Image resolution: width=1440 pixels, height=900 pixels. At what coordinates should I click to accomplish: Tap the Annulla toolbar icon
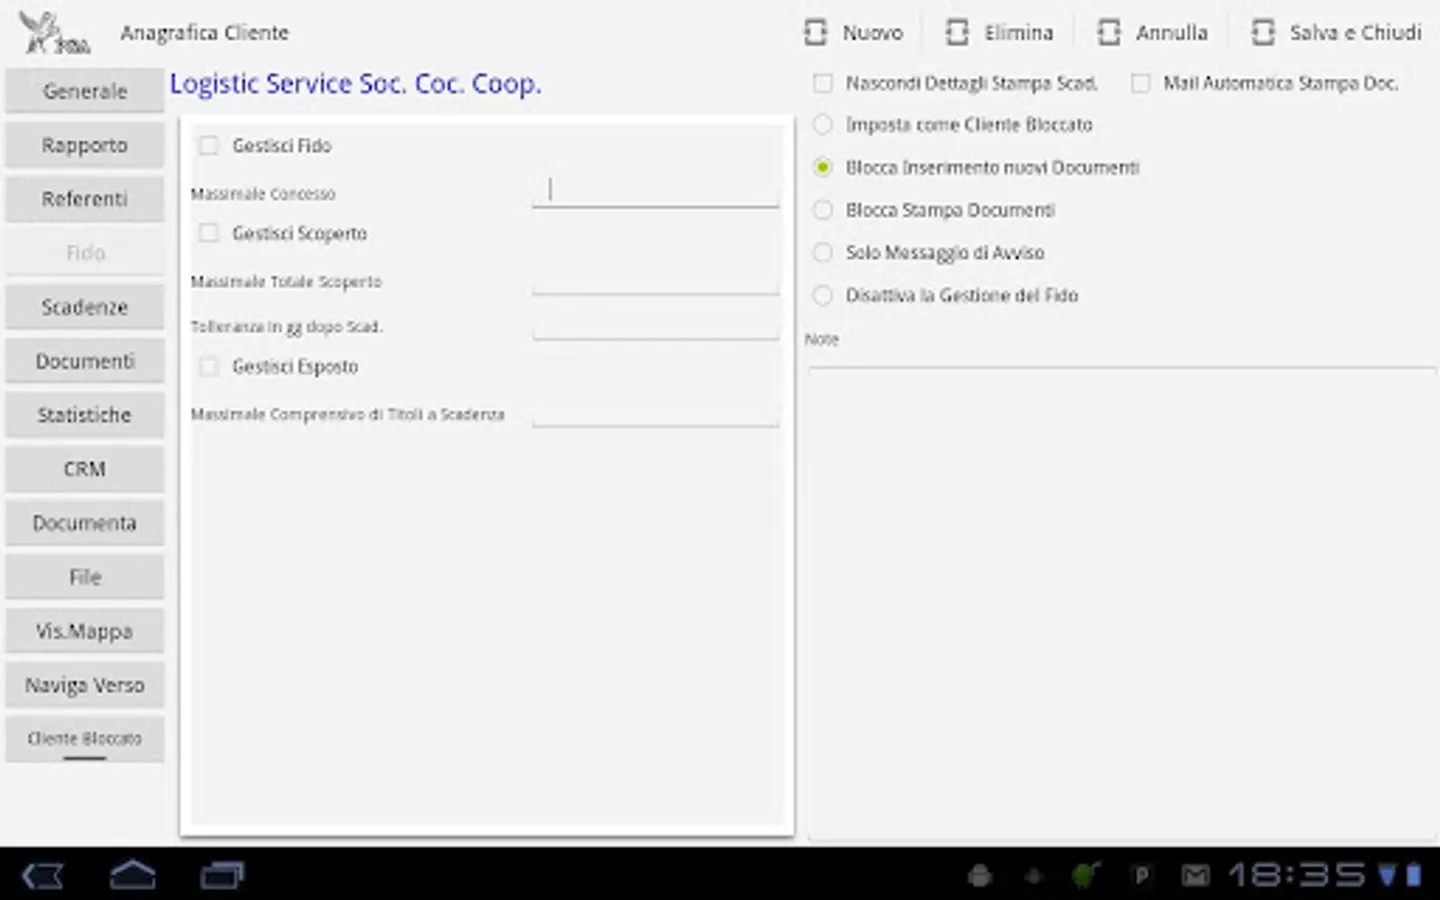(x=1109, y=33)
